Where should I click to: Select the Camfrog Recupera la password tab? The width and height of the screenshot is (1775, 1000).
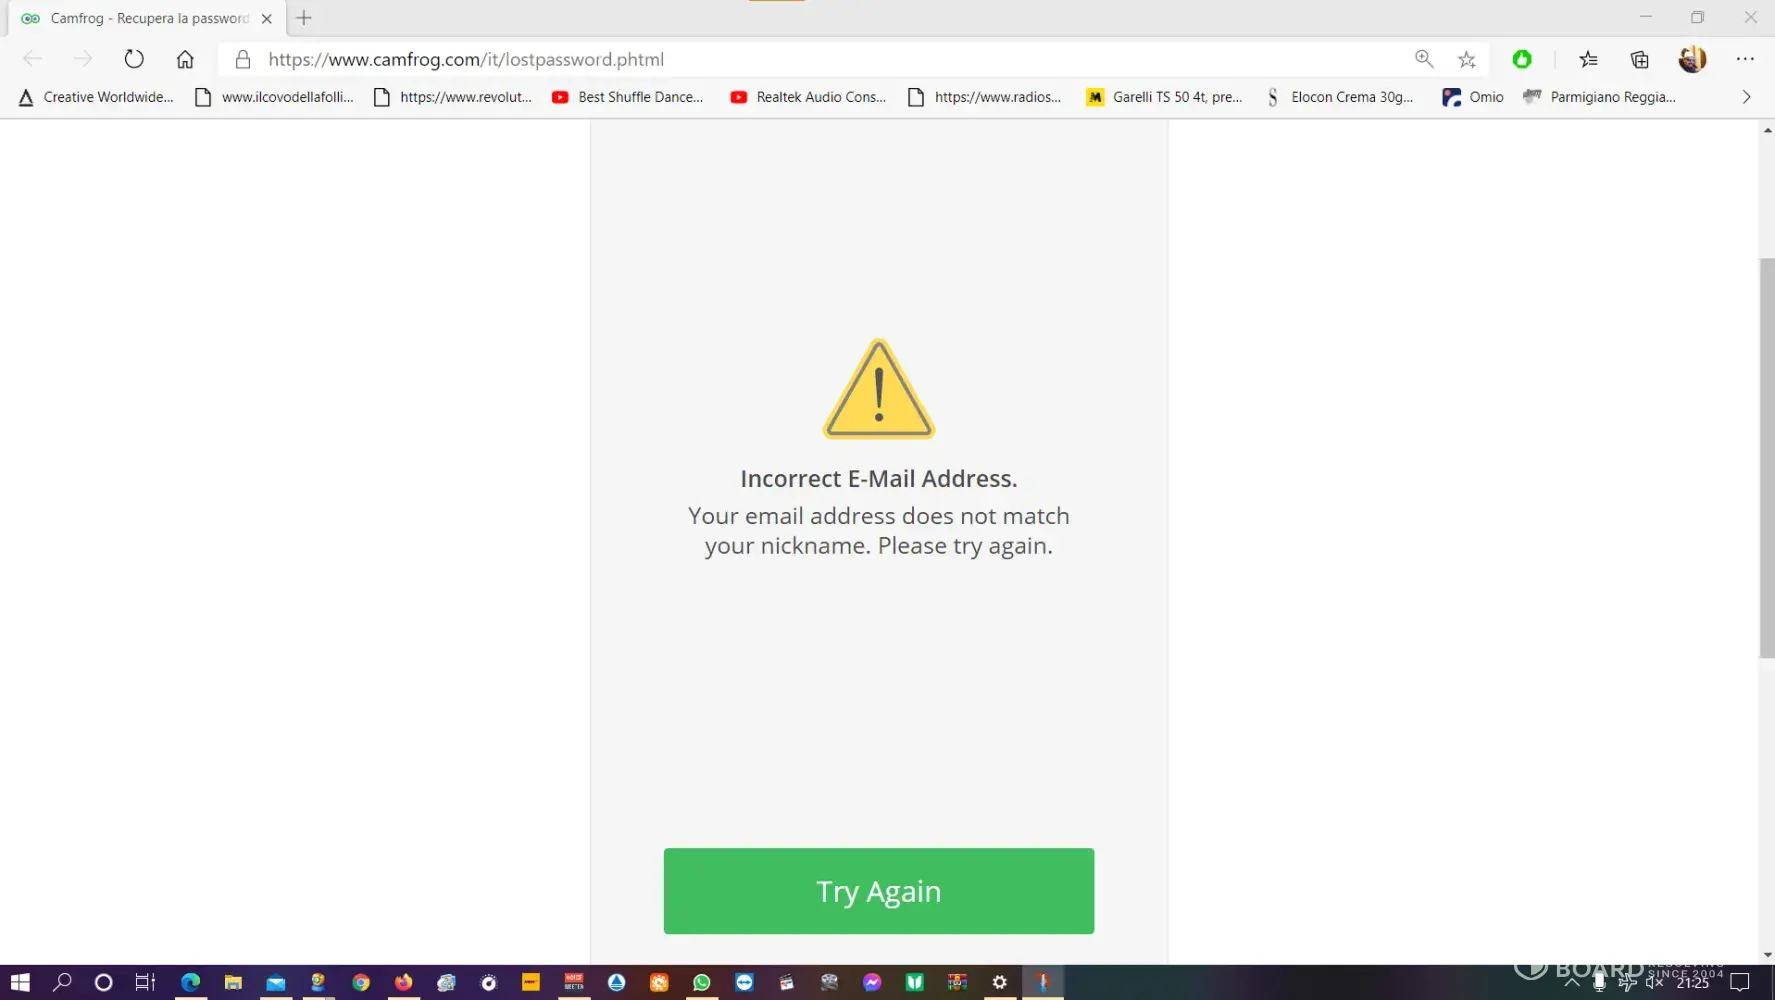click(x=146, y=18)
